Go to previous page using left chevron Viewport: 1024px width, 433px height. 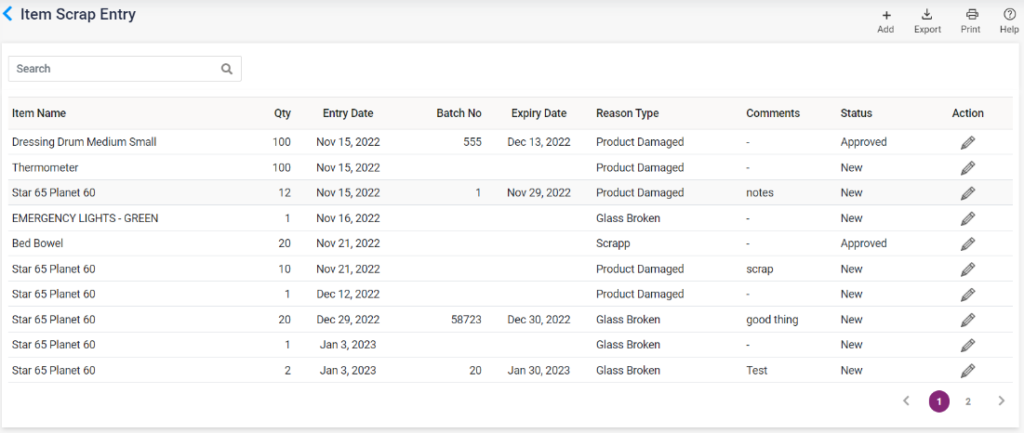click(906, 401)
